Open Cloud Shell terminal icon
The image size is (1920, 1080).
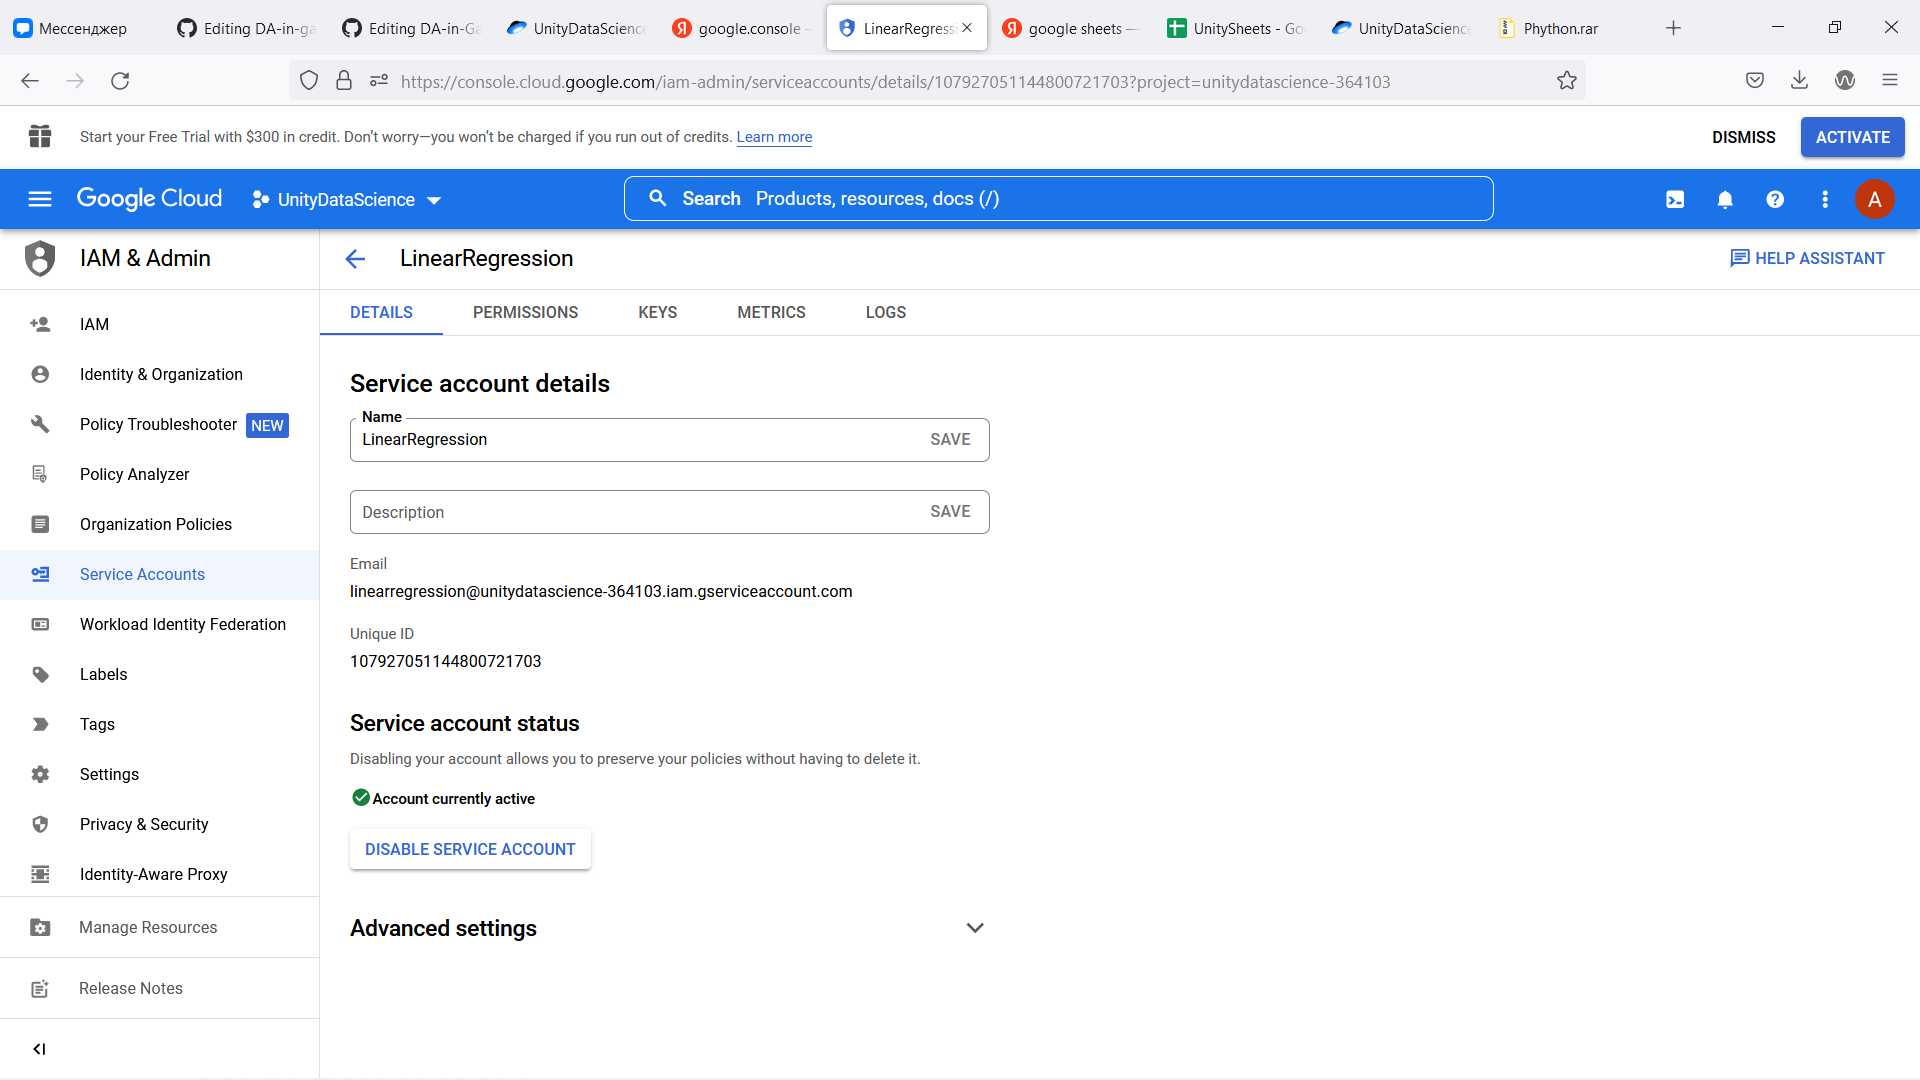(1675, 200)
